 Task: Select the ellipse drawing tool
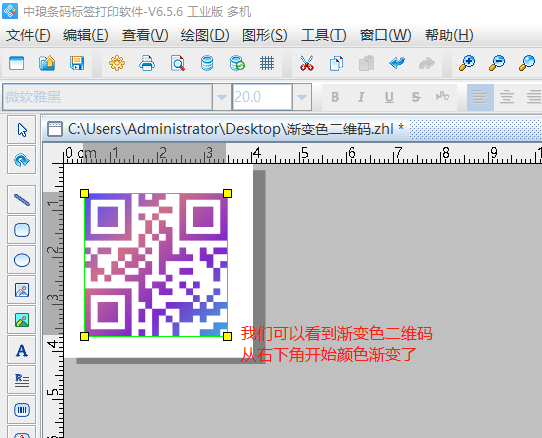[x=22, y=260]
